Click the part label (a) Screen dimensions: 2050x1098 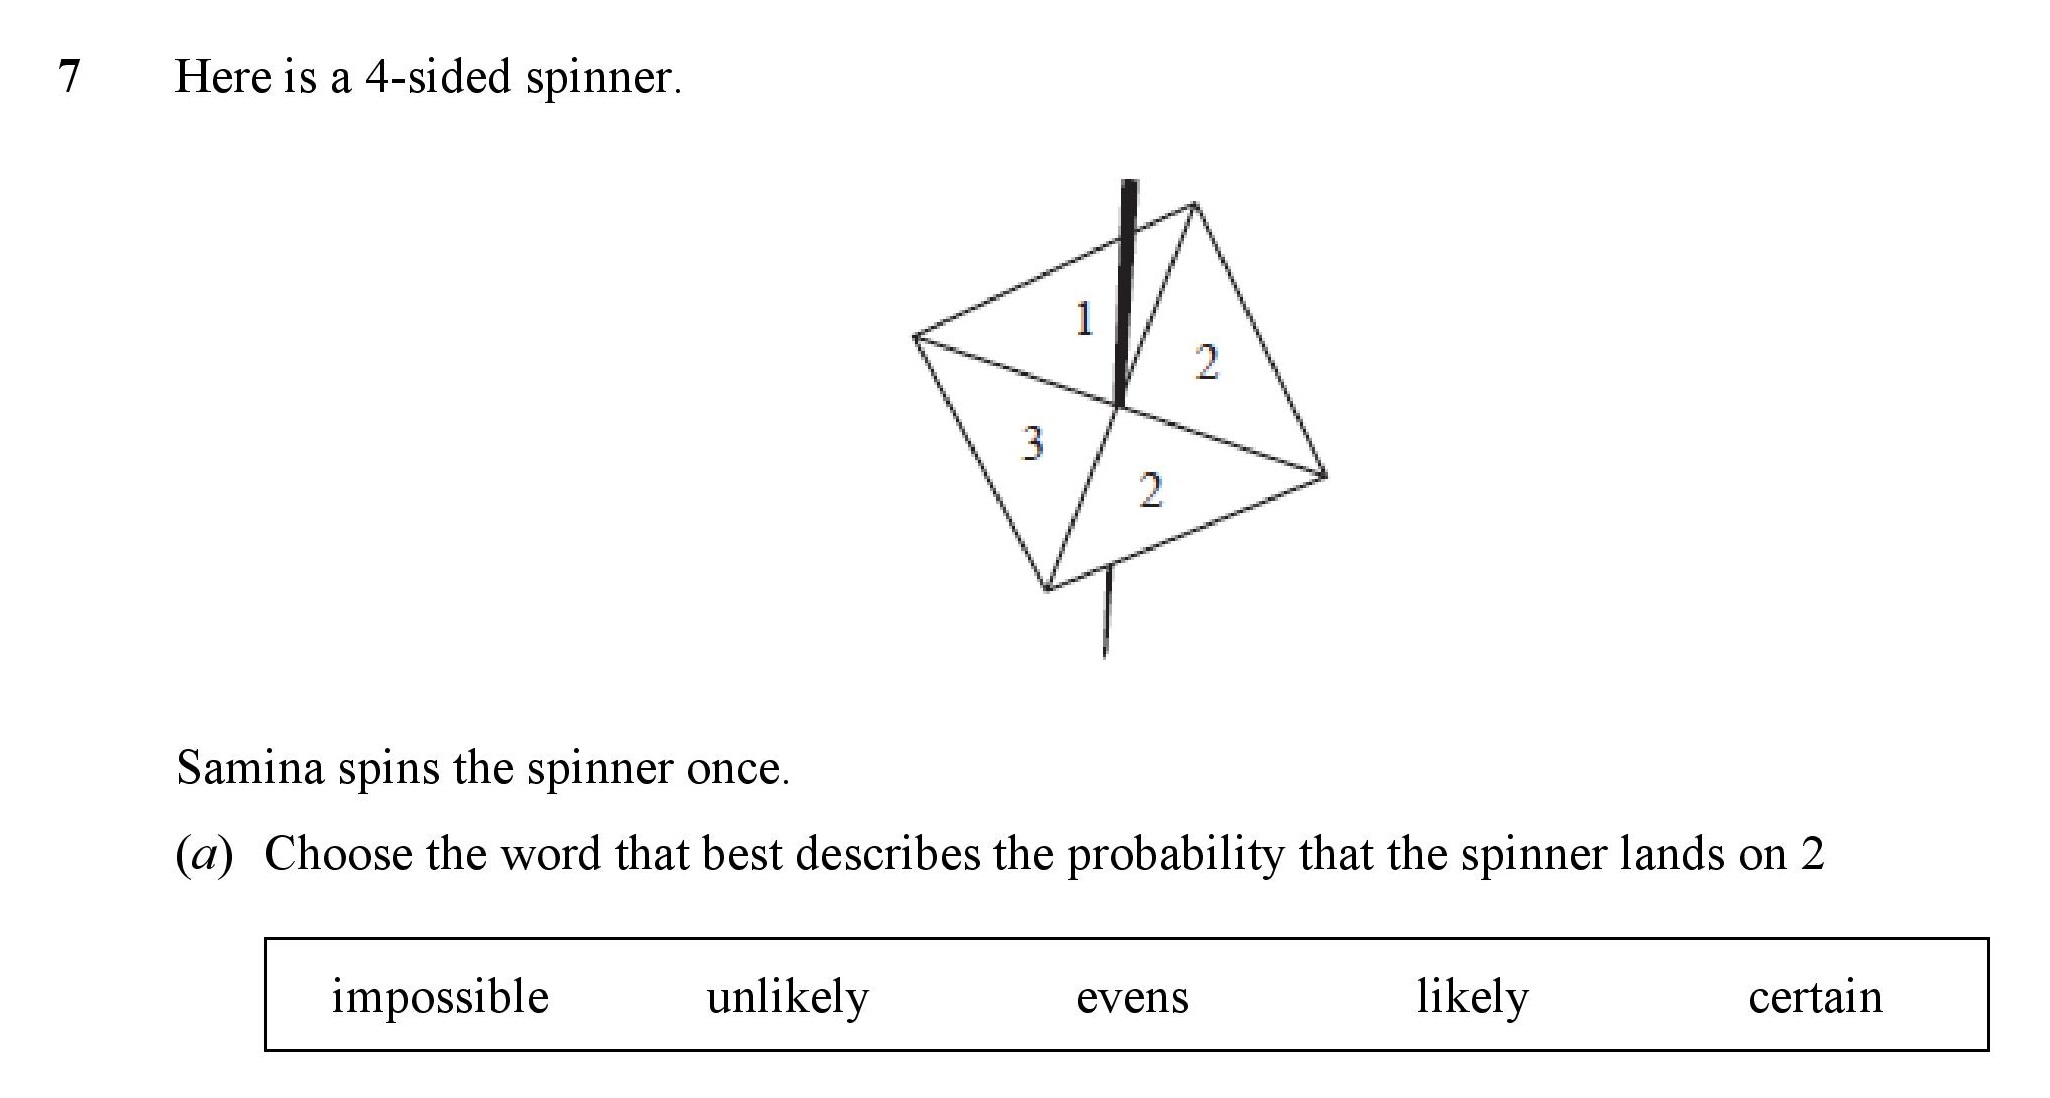(204, 855)
